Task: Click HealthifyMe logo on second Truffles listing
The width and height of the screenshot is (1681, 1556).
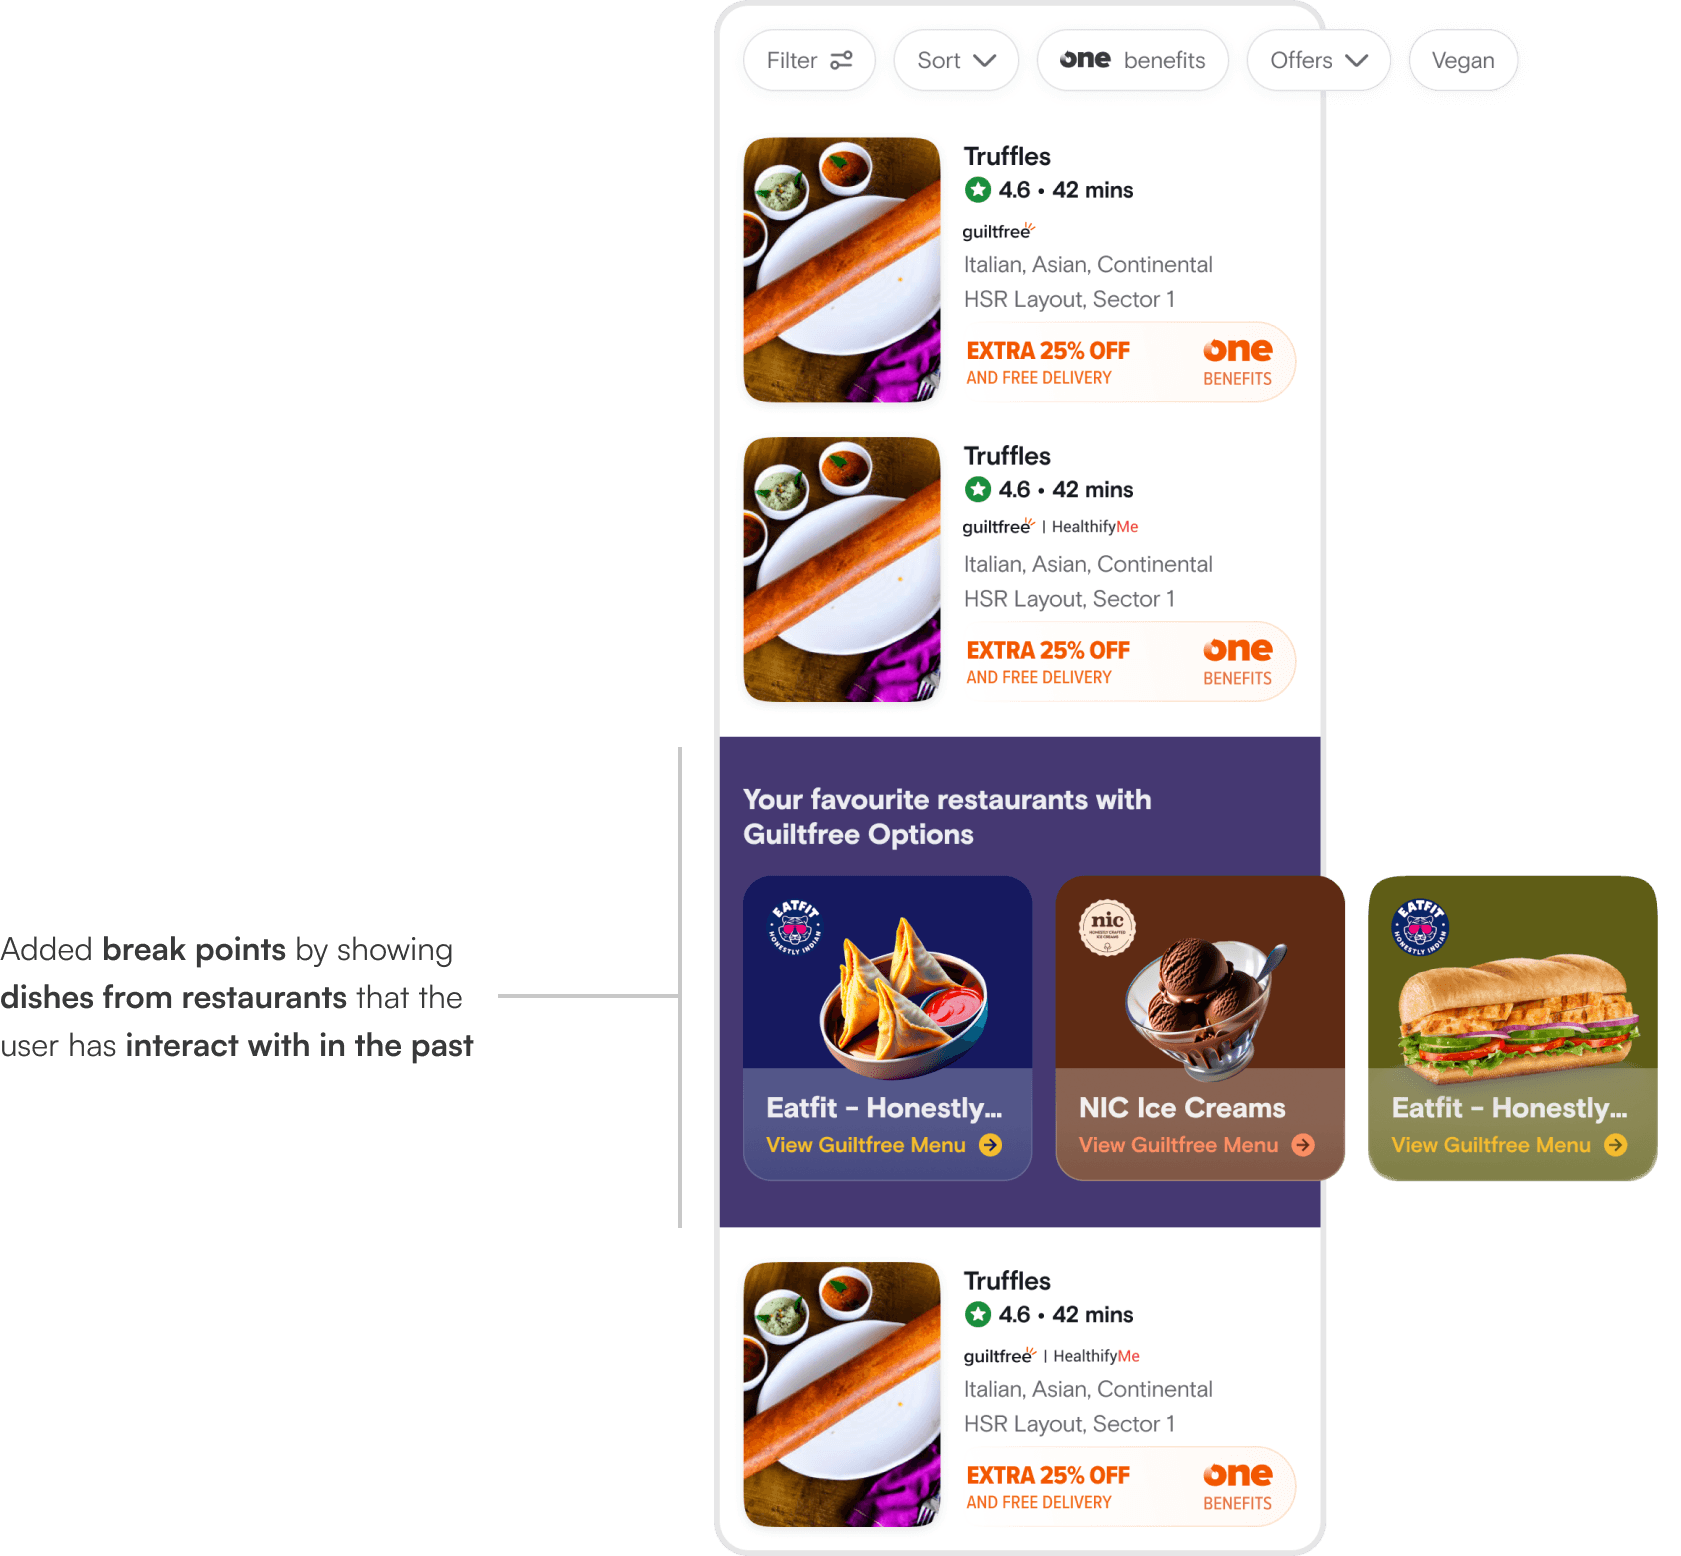Action: 1095,527
